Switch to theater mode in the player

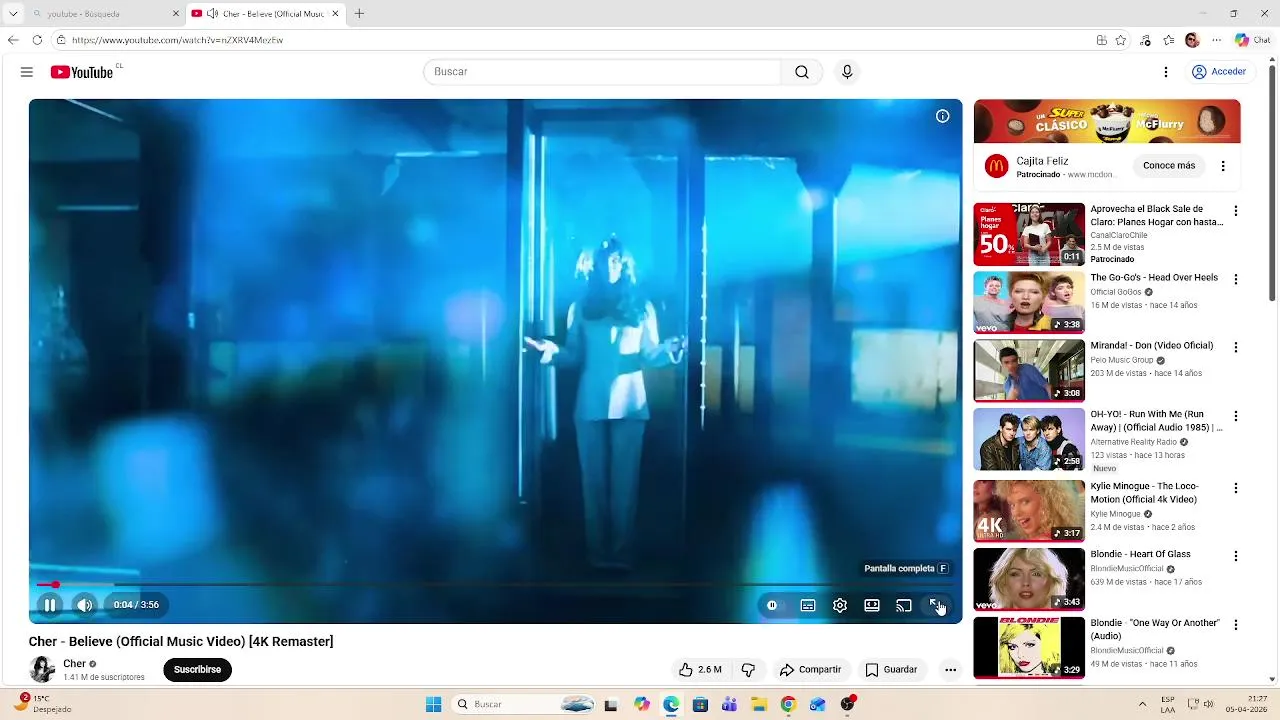tap(872, 605)
